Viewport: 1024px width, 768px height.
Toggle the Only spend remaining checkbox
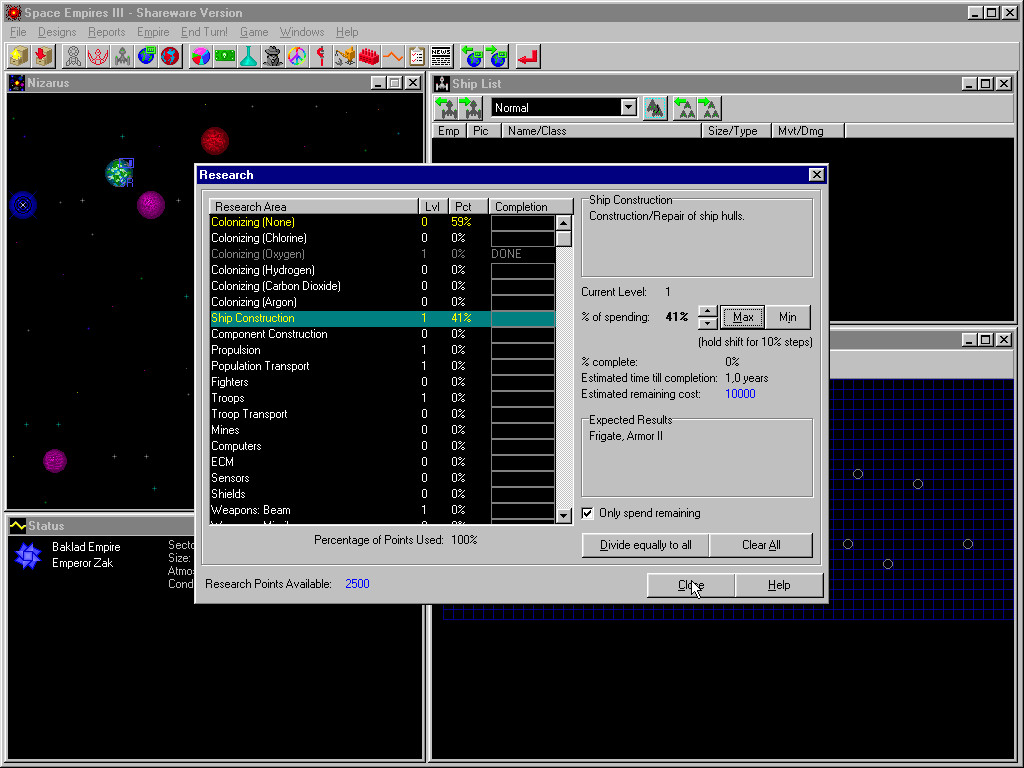click(x=589, y=513)
